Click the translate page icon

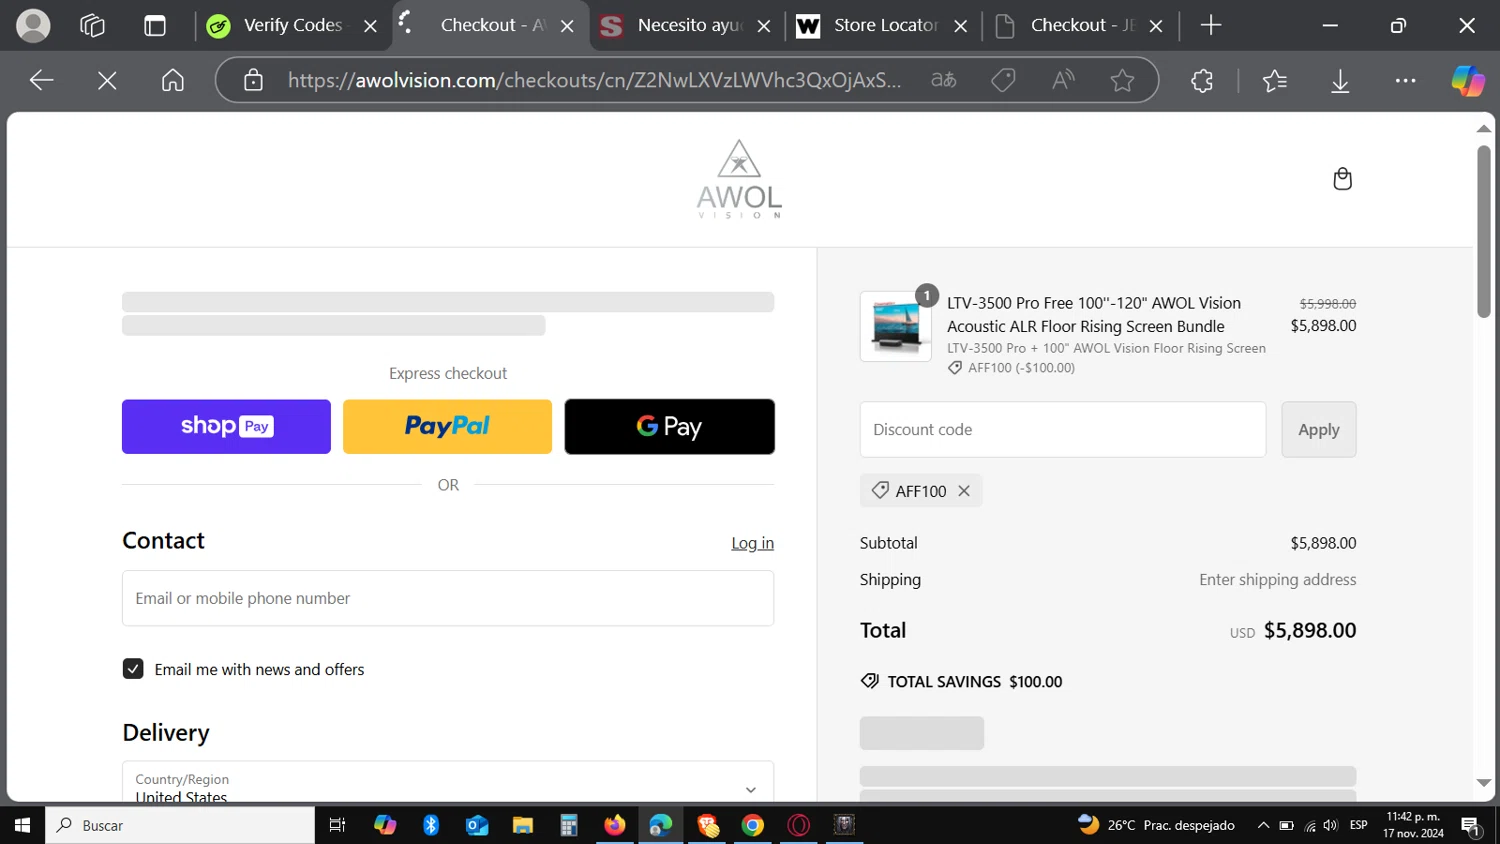[943, 80]
